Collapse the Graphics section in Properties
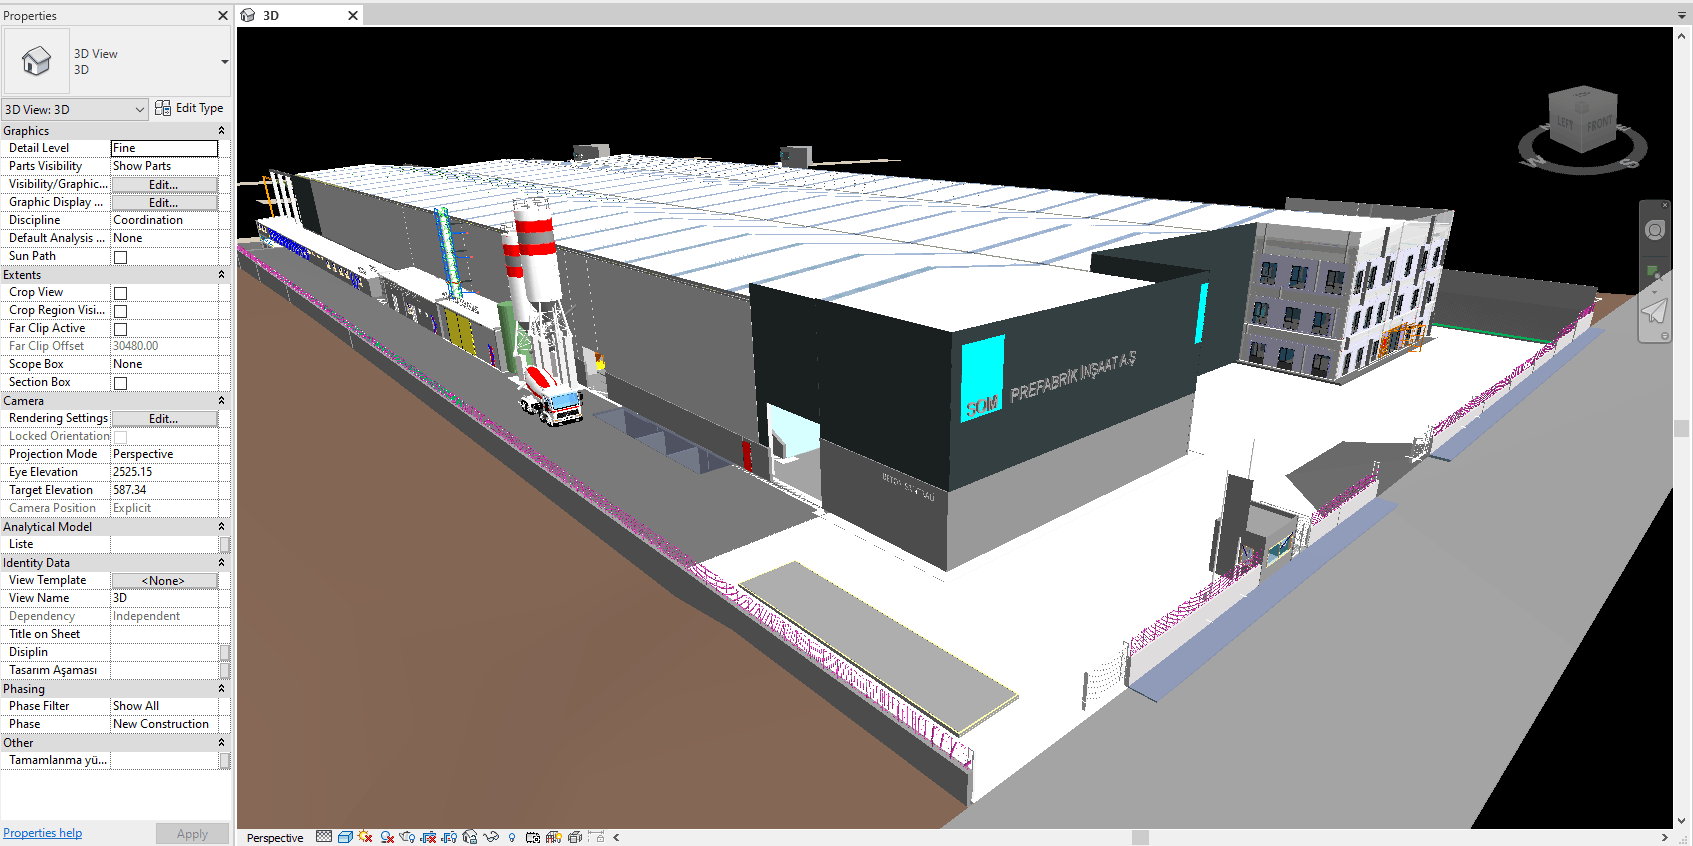The height and width of the screenshot is (846, 1693). coord(221,131)
